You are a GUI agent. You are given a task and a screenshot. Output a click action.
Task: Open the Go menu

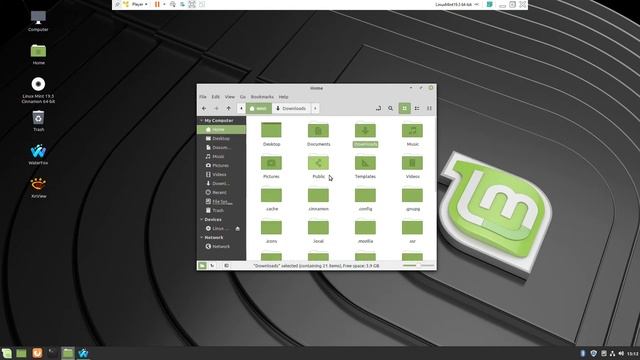pyautogui.click(x=243, y=97)
